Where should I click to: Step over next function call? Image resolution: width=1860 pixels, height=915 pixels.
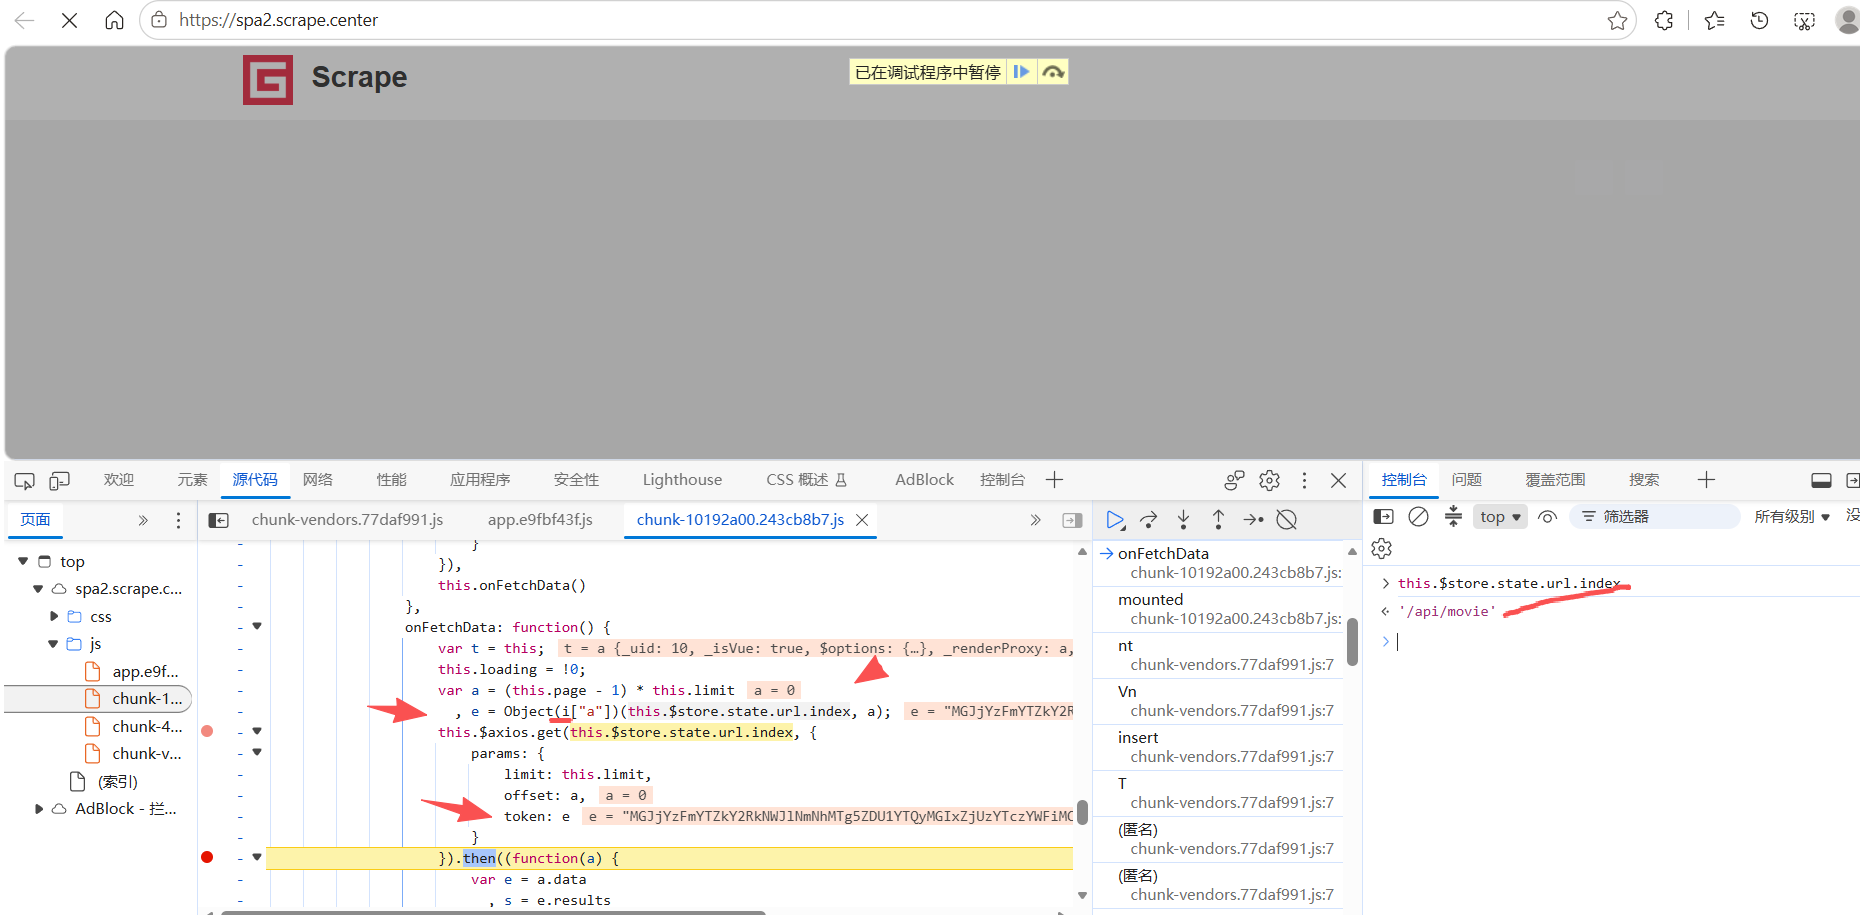point(1149,520)
